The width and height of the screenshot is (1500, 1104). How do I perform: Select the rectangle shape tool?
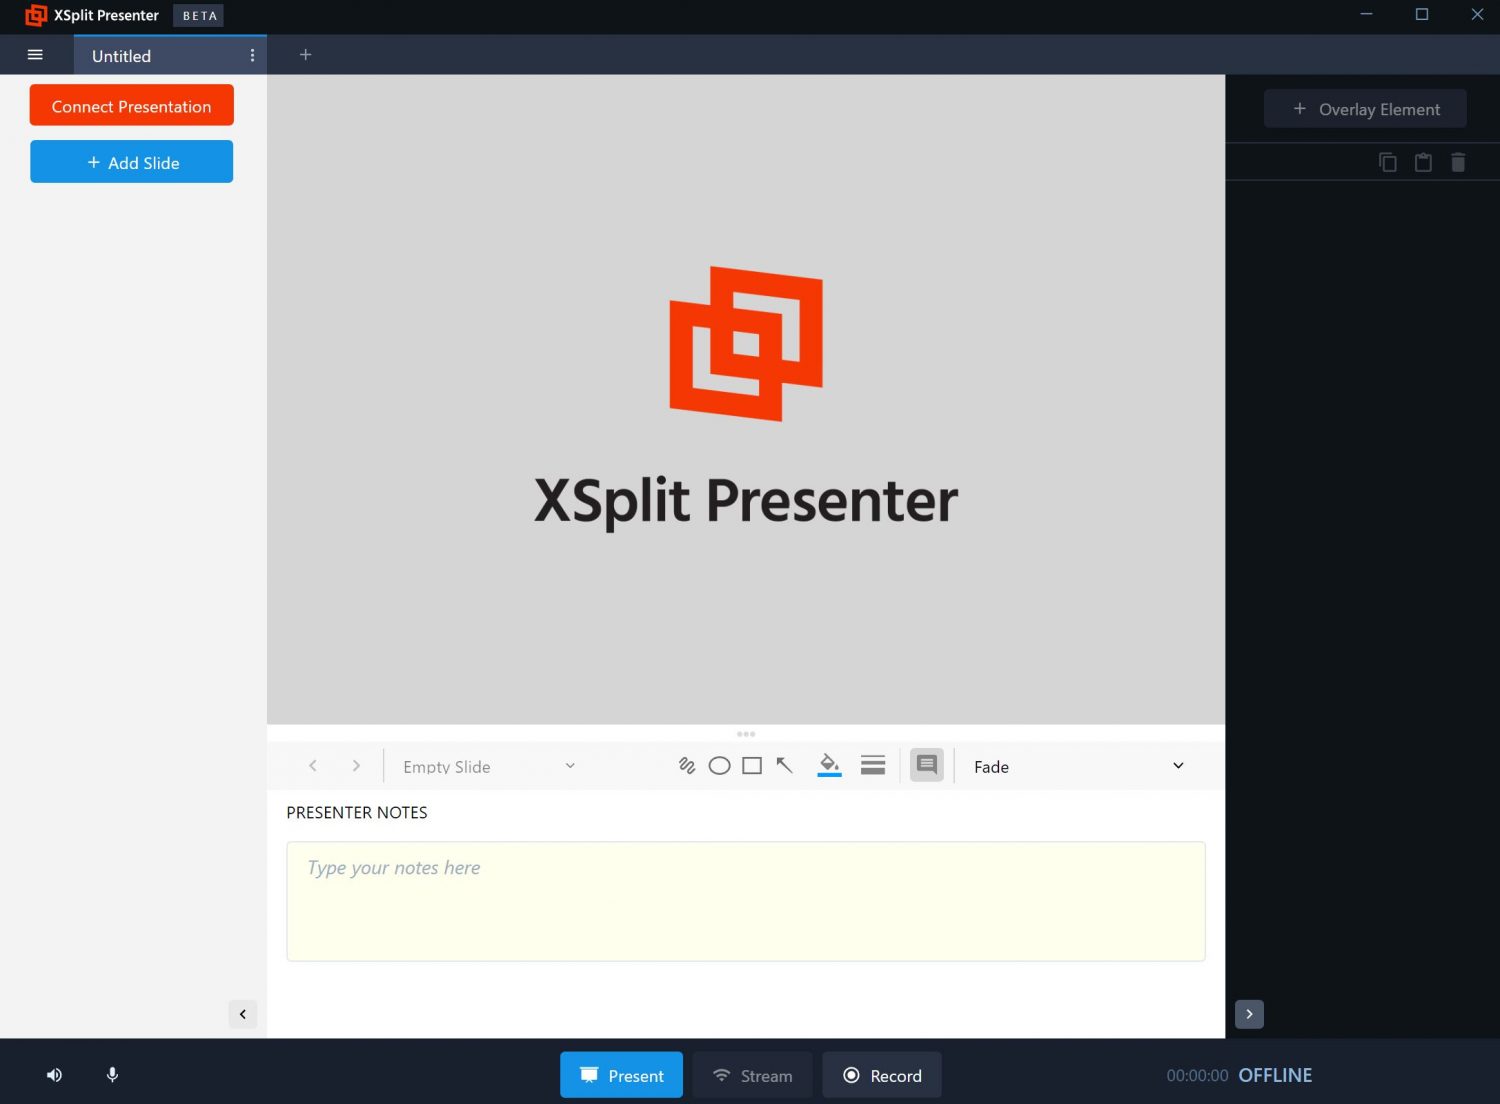[752, 766]
